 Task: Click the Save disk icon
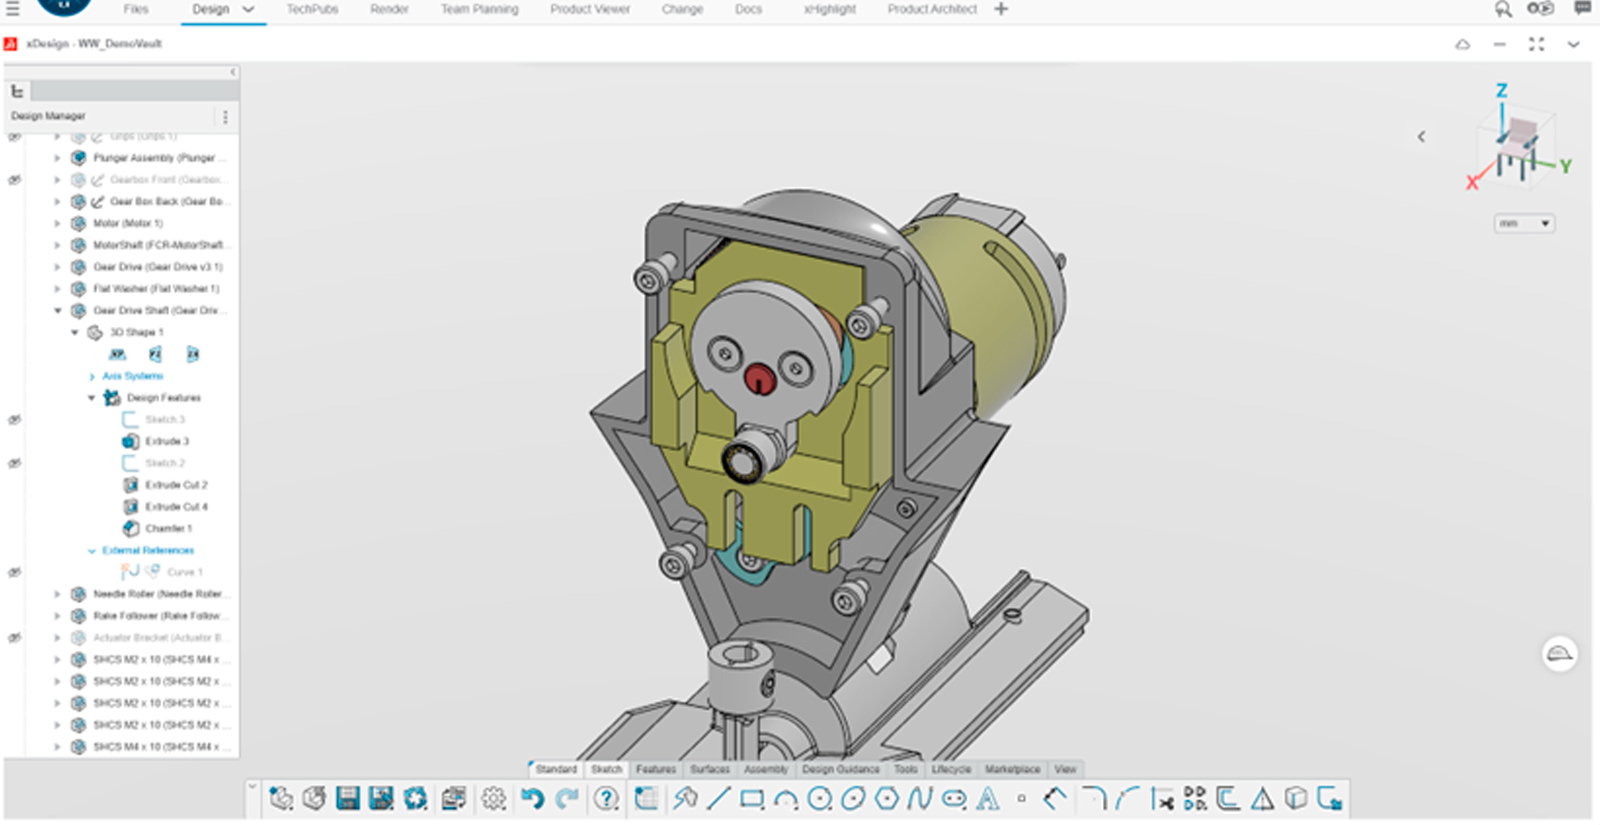347,798
